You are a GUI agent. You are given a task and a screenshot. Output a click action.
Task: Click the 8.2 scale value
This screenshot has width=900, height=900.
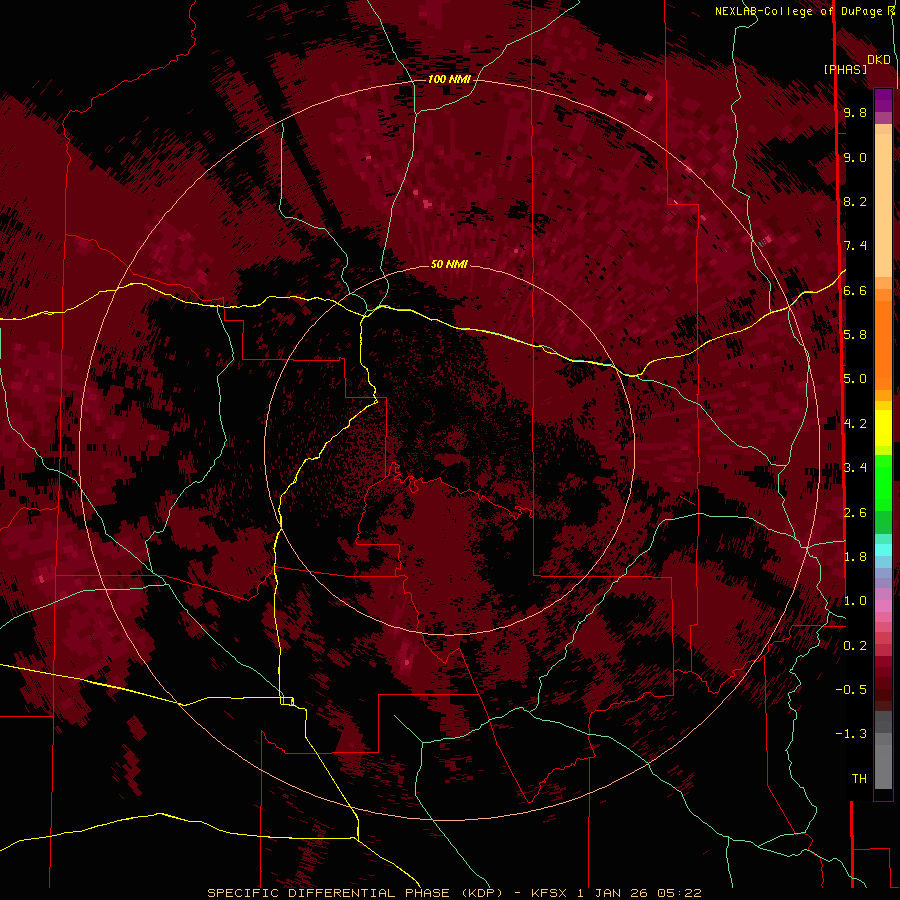coord(855,201)
